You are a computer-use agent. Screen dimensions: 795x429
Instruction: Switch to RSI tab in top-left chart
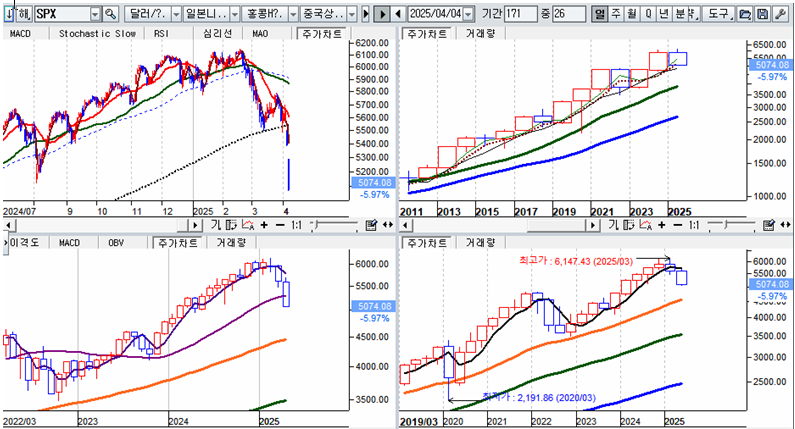coord(162,34)
